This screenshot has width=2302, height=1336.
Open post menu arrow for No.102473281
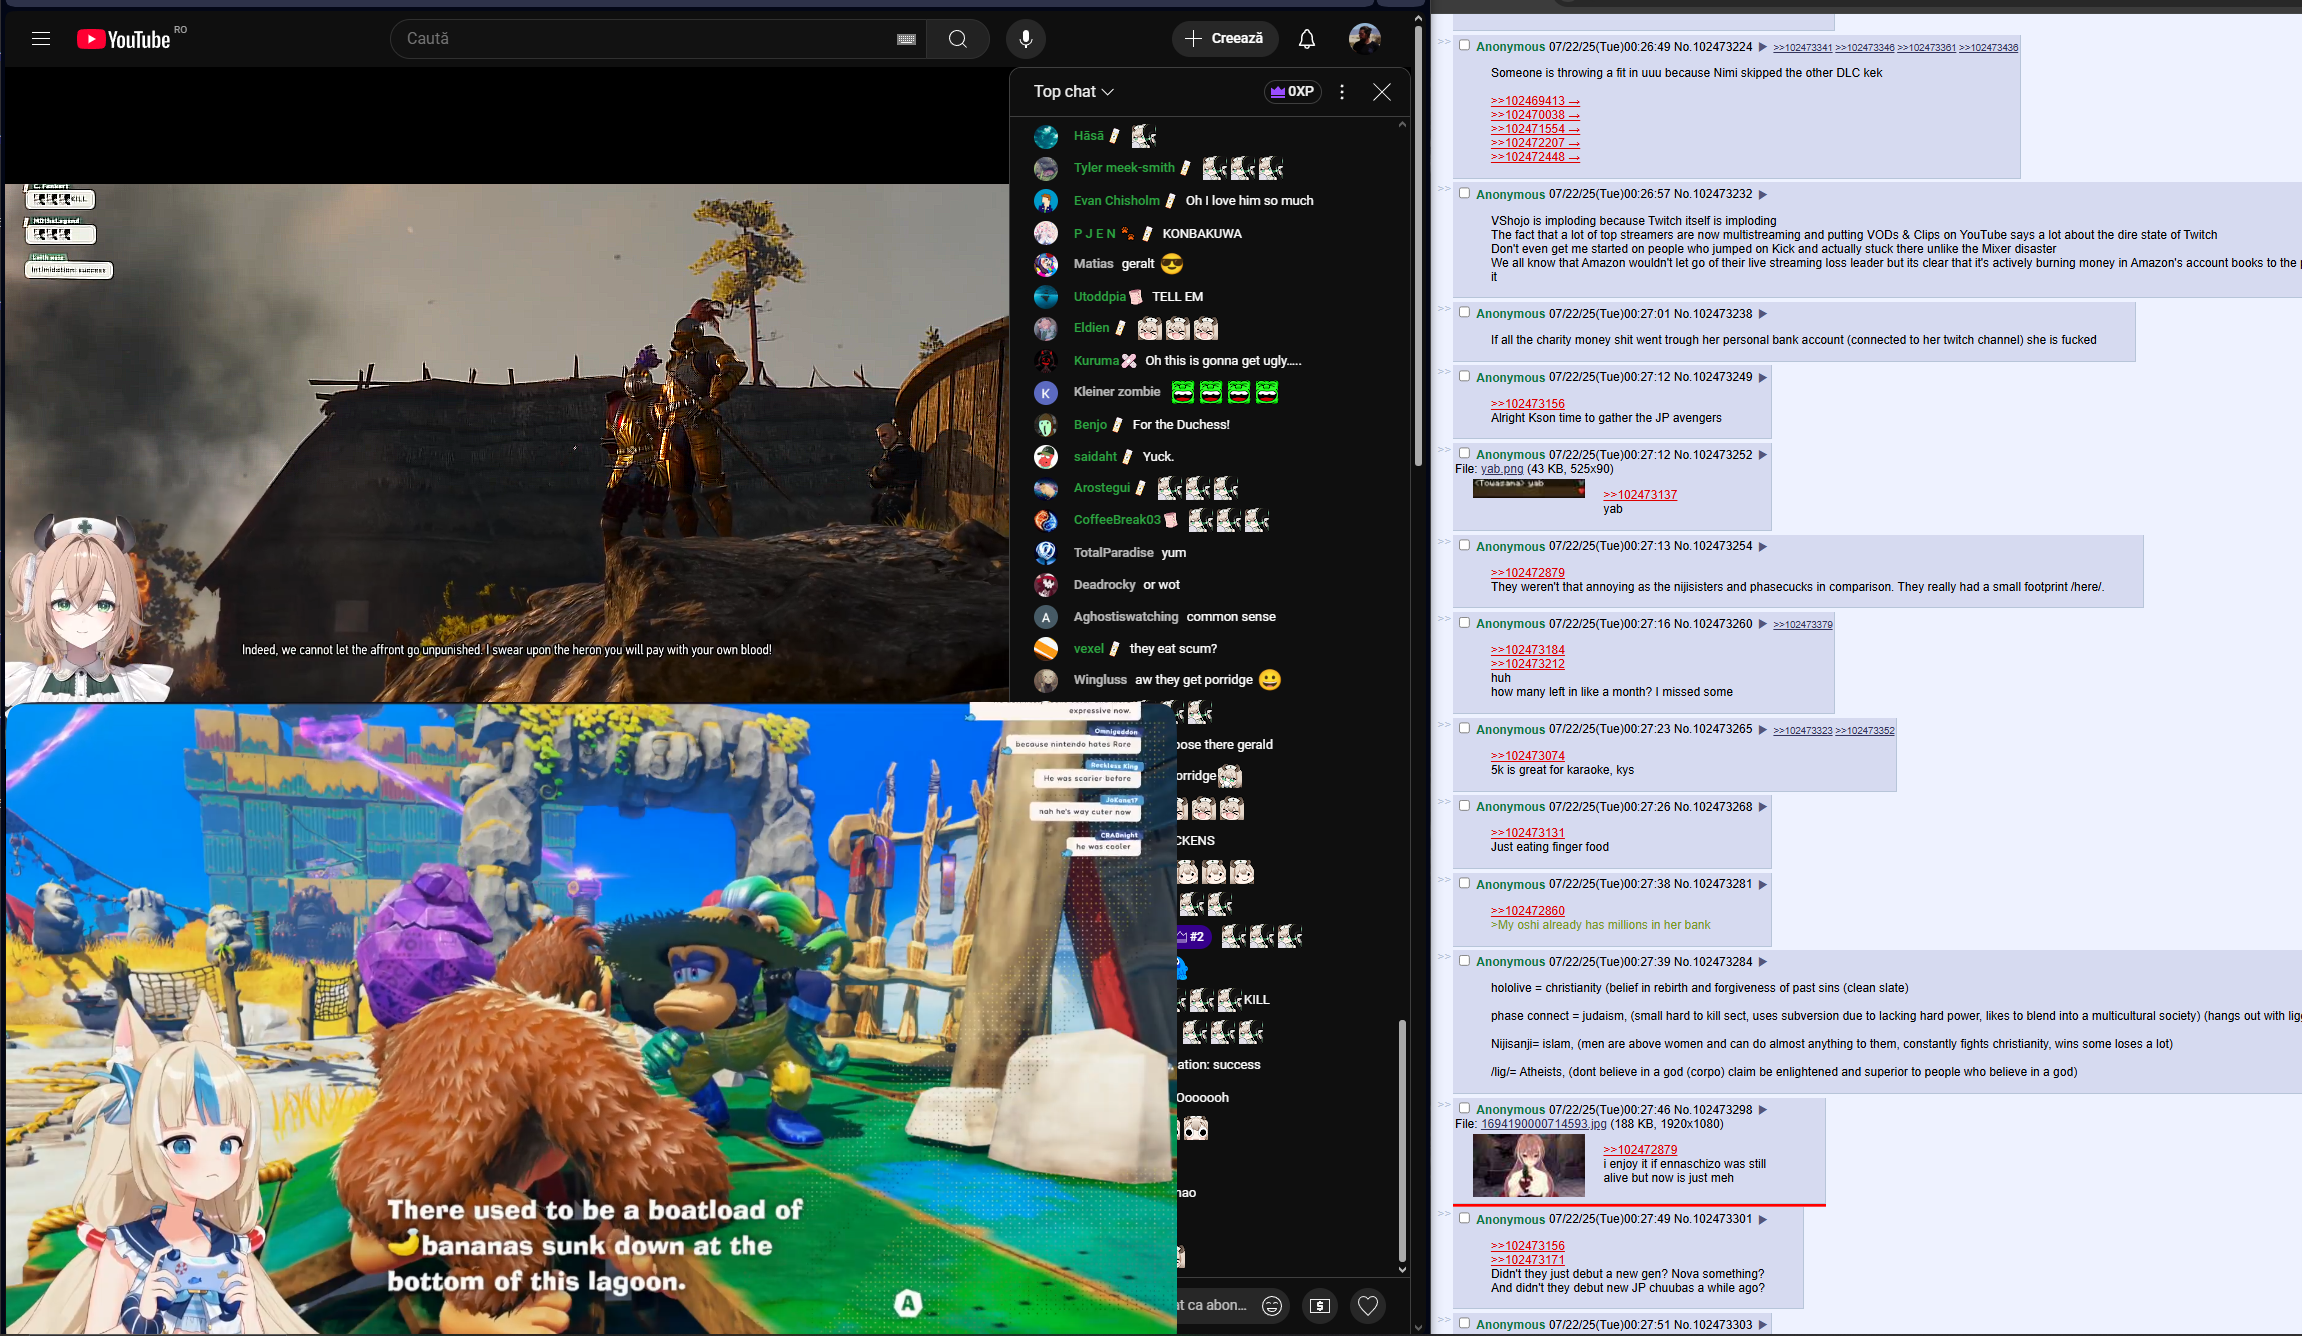(x=1763, y=884)
